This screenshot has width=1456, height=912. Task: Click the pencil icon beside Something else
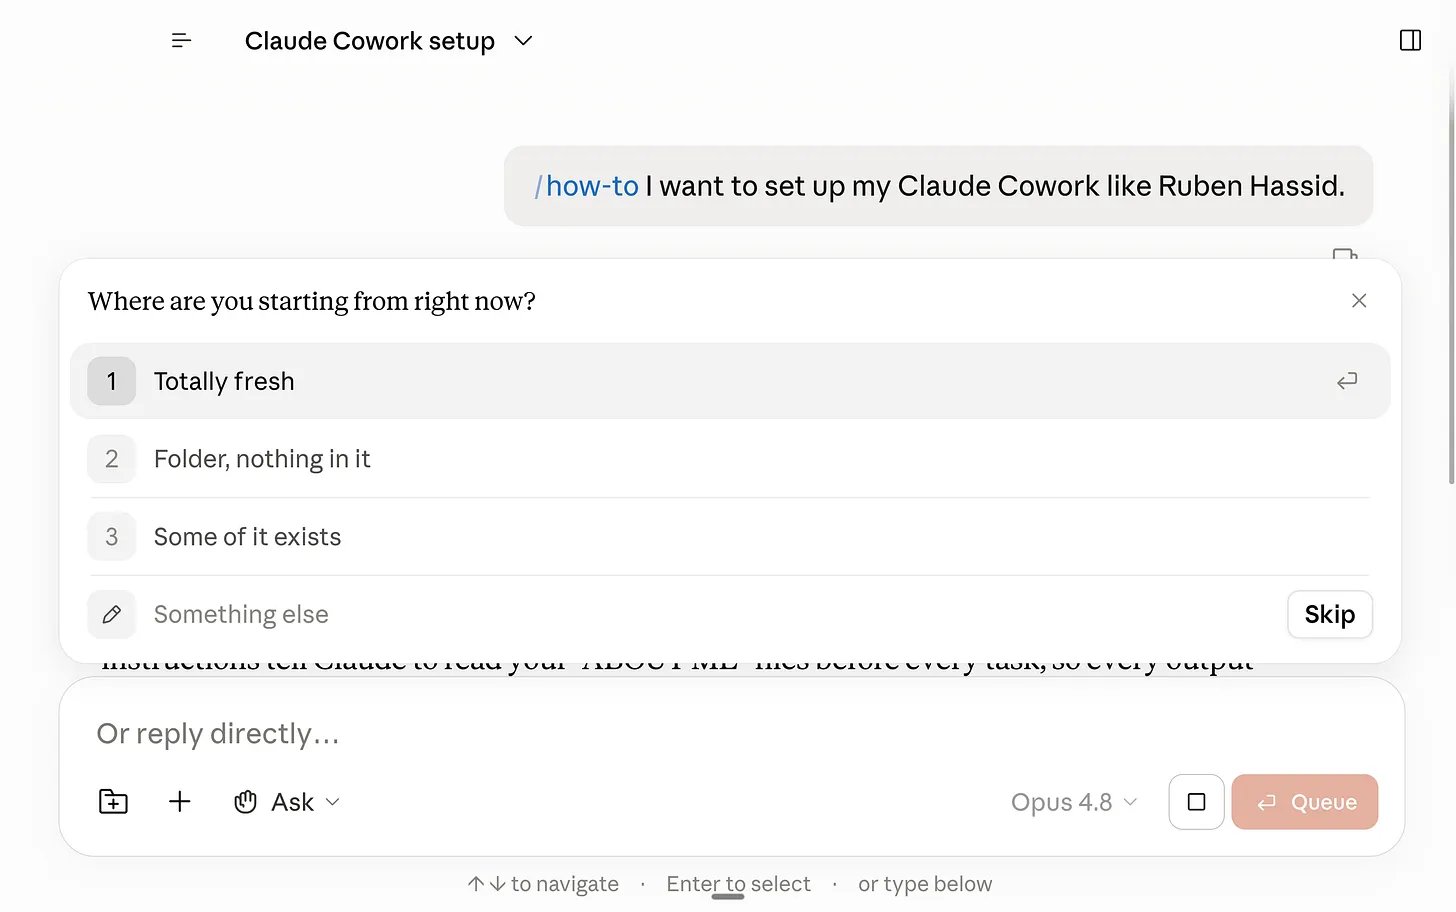pyautogui.click(x=112, y=615)
